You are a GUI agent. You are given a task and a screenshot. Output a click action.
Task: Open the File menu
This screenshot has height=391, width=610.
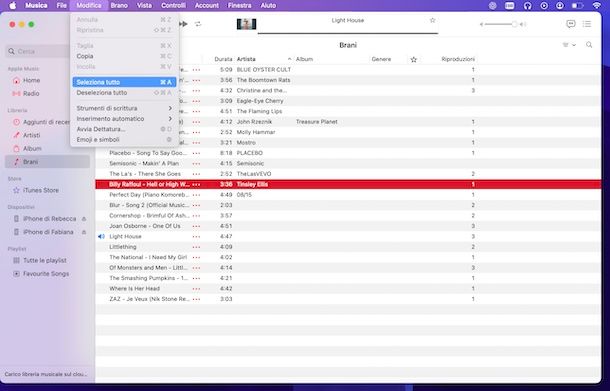click(x=61, y=5)
